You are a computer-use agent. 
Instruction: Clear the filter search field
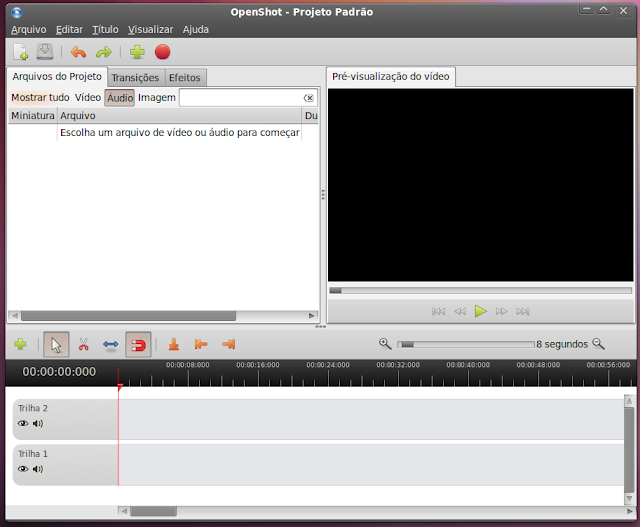[309, 98]
